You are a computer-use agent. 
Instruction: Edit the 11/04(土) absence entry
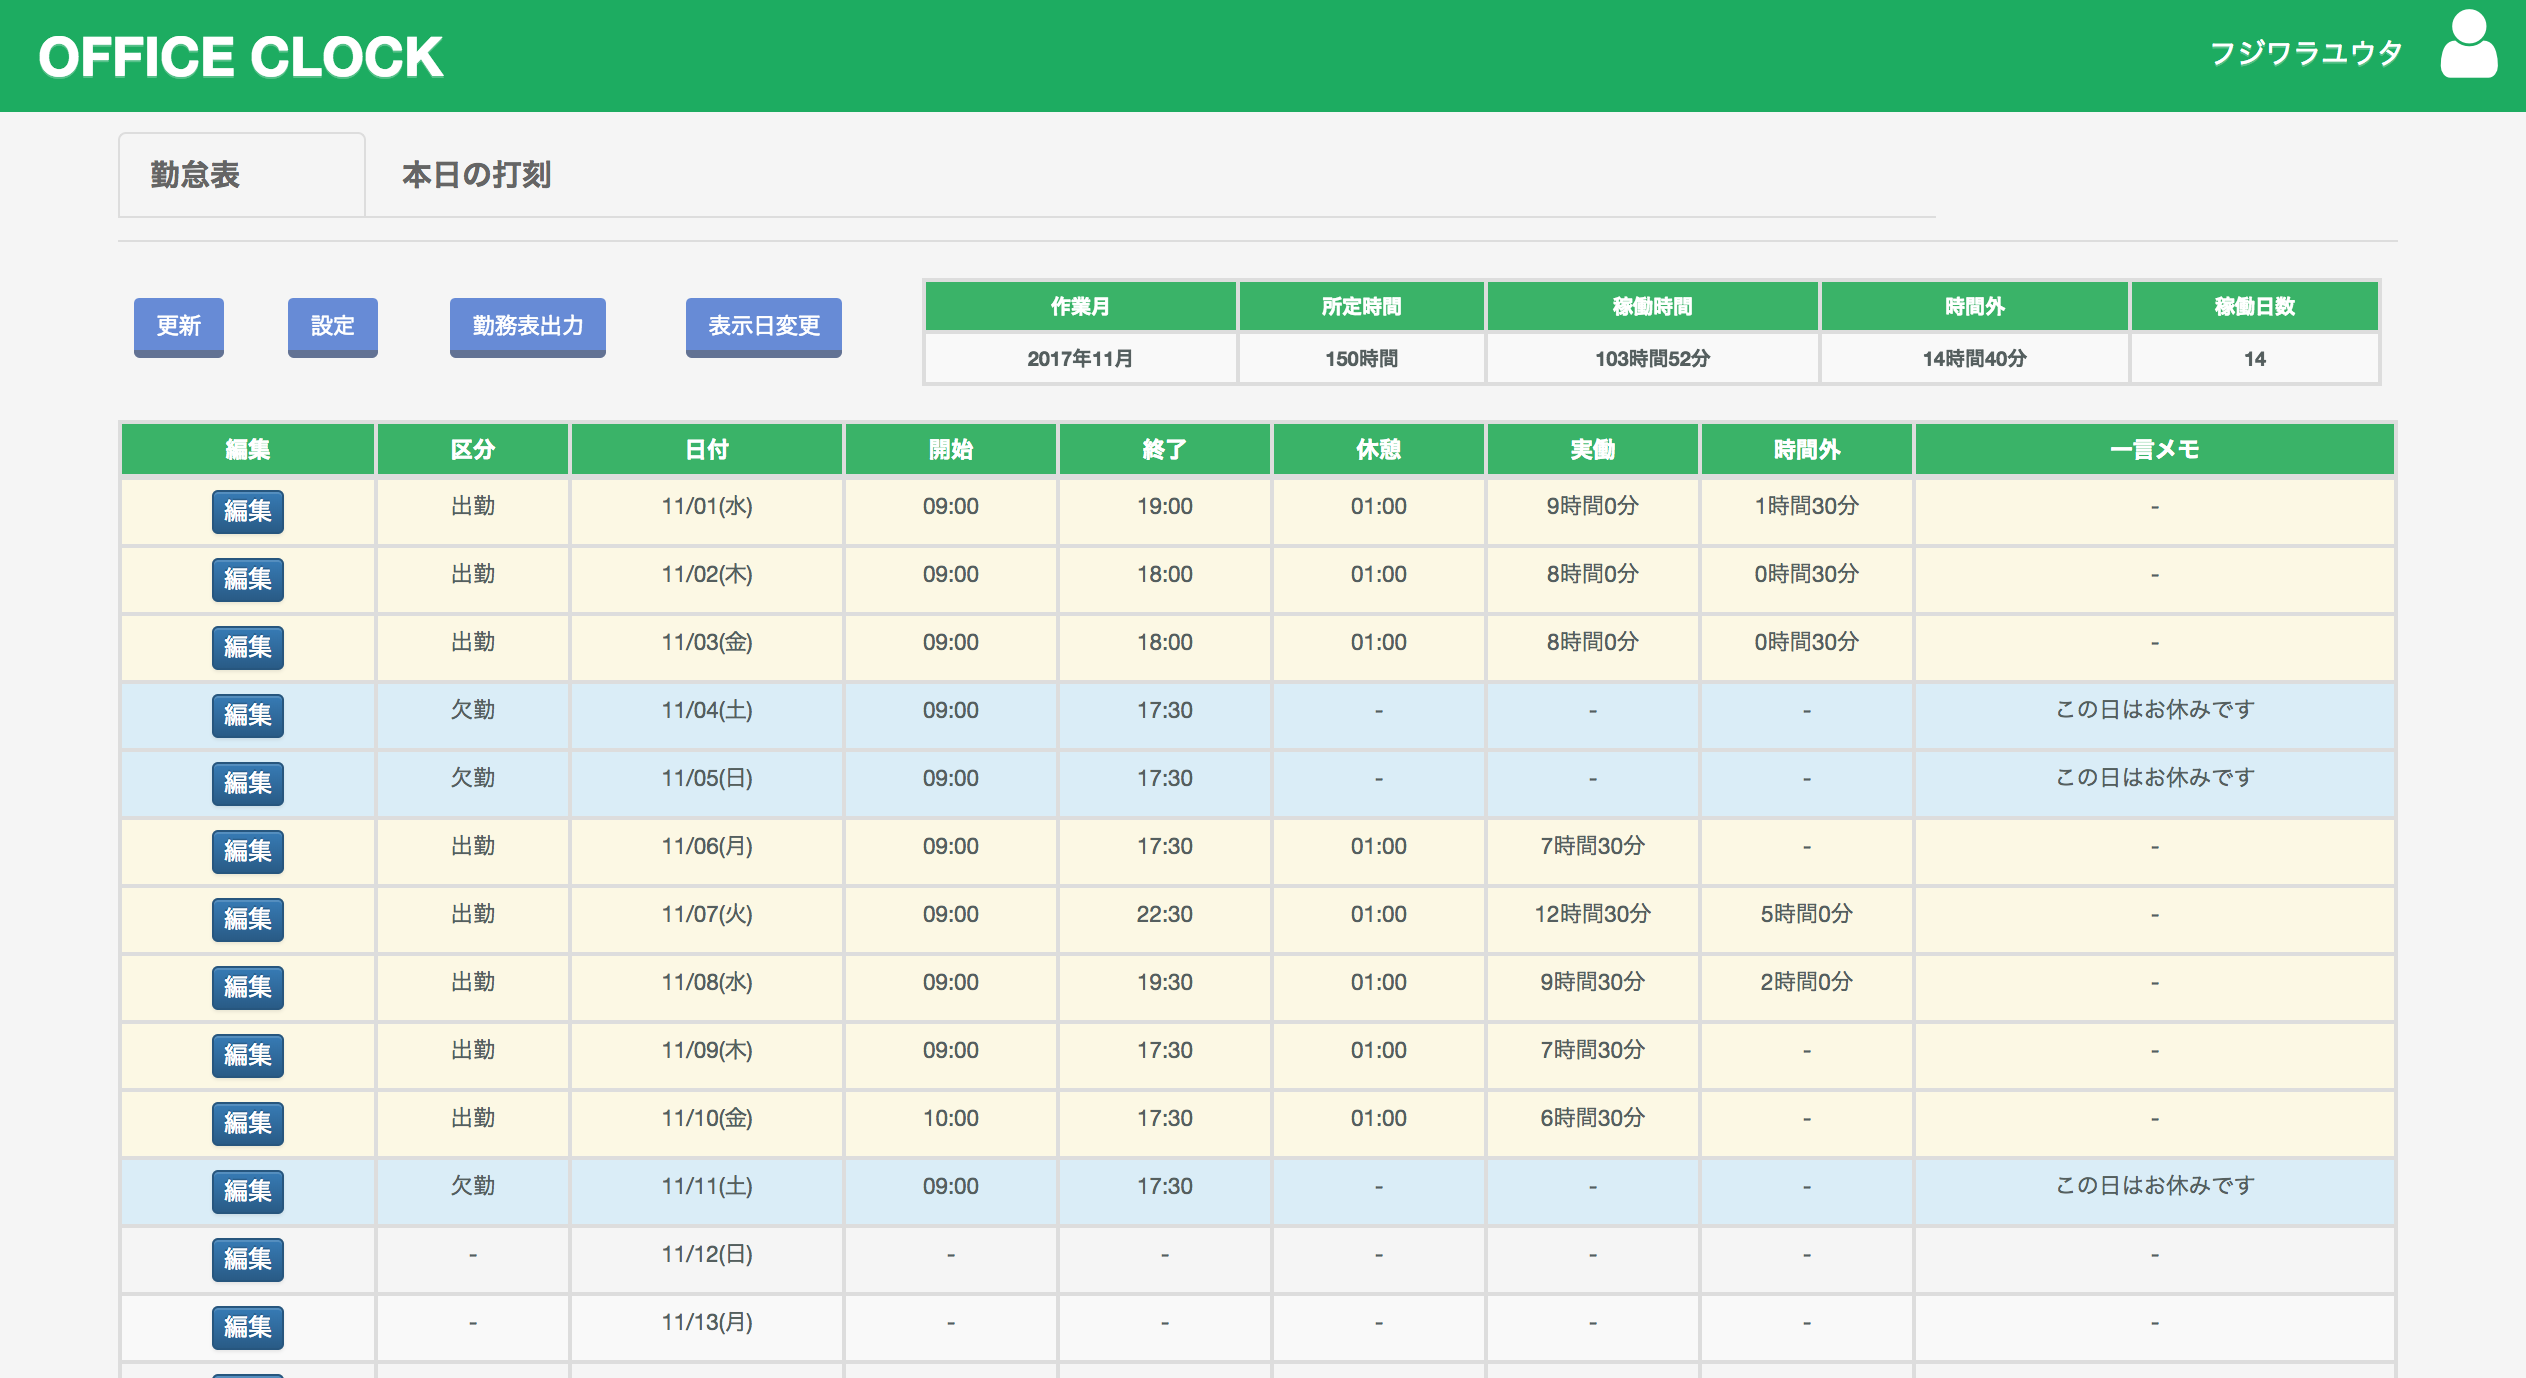tap(247, 716)
